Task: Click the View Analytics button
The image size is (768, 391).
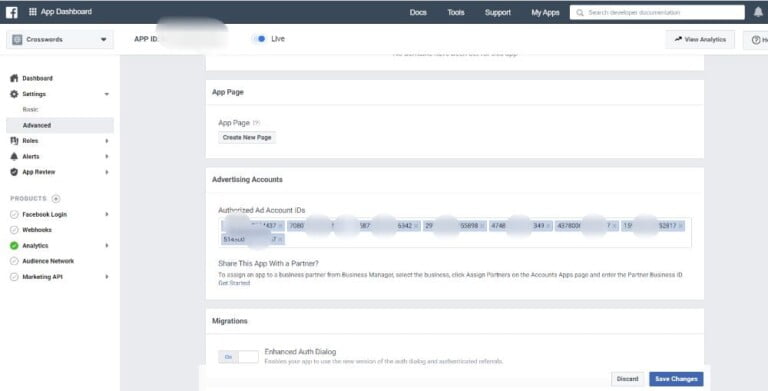Action: 700,40
